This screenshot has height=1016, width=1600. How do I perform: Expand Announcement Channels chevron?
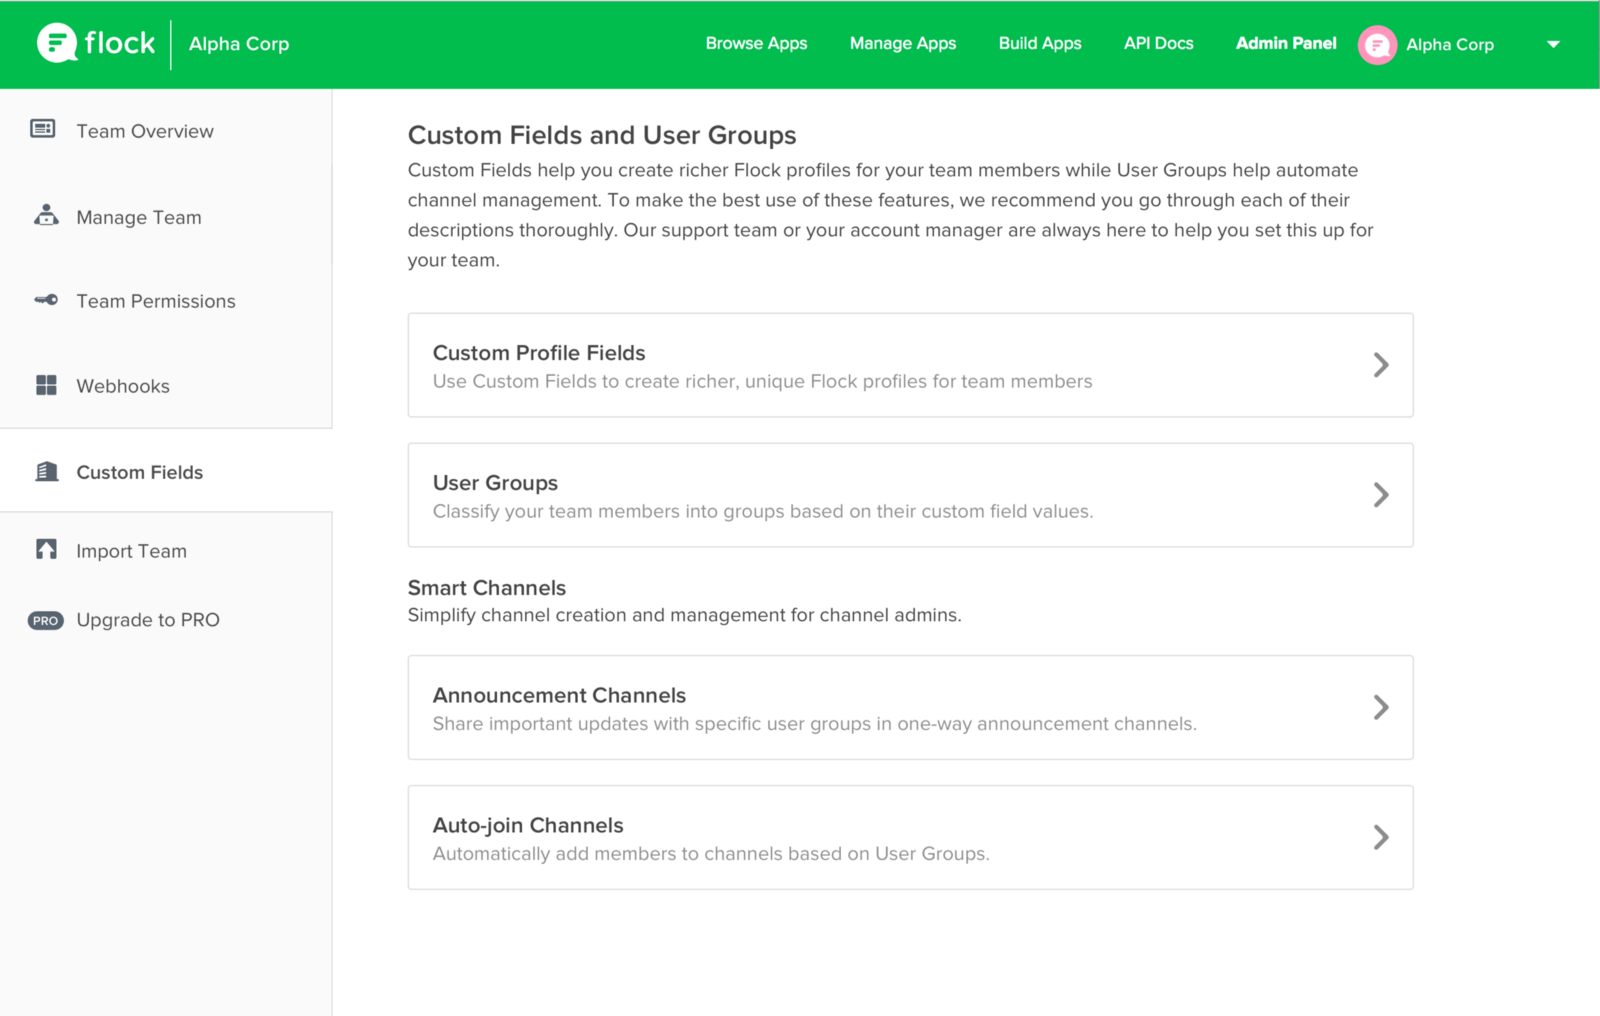tap(1381, 707)
